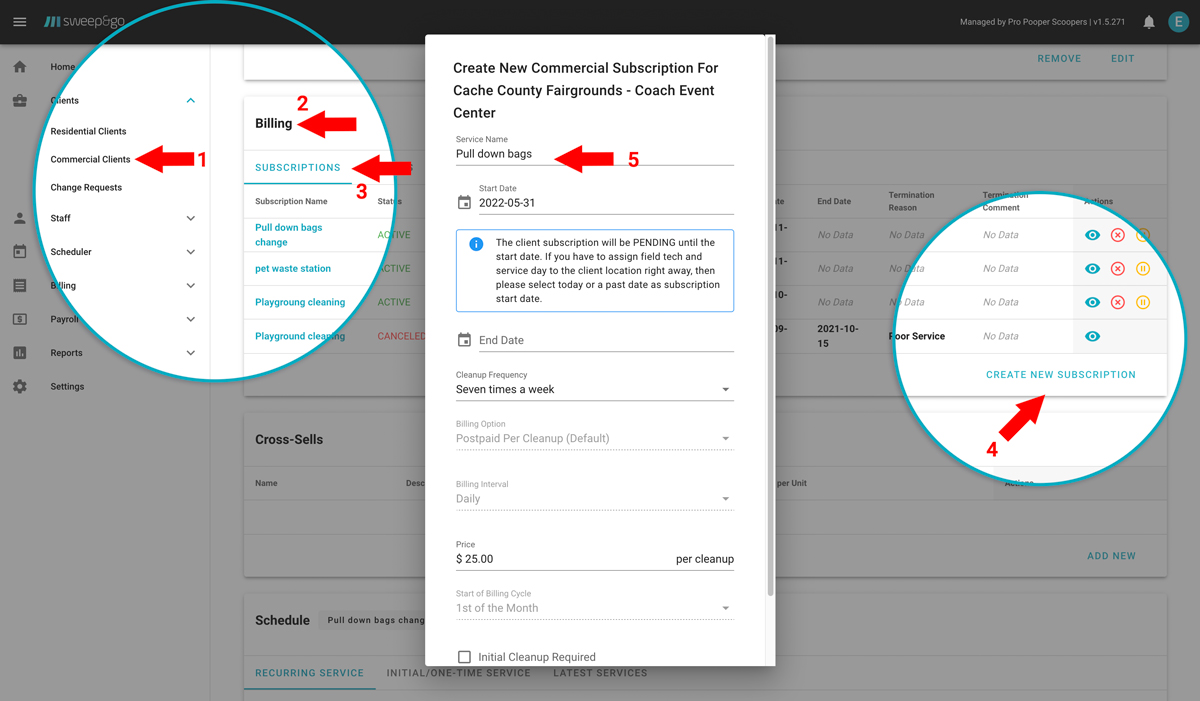Check the Initial Cleanup Required checkbox

[464, 656]
